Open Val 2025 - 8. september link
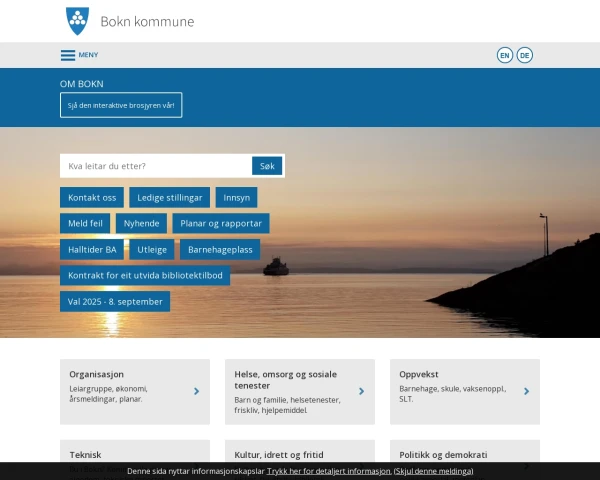Viewport: 600px width, 480px height. pyautogui.click(x=115, y=301)
